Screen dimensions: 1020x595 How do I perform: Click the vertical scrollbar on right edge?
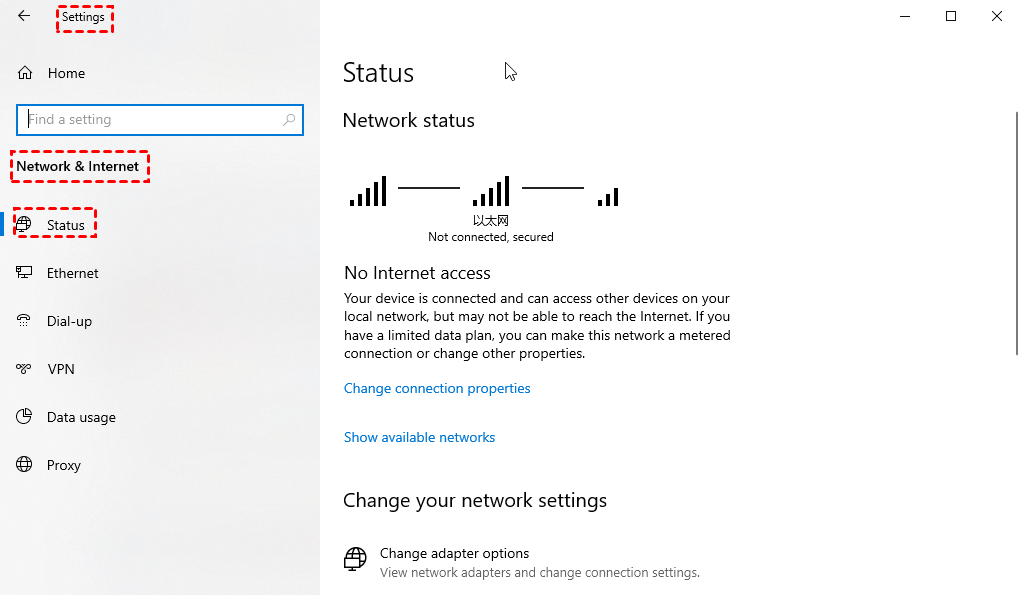point(1016,233)
